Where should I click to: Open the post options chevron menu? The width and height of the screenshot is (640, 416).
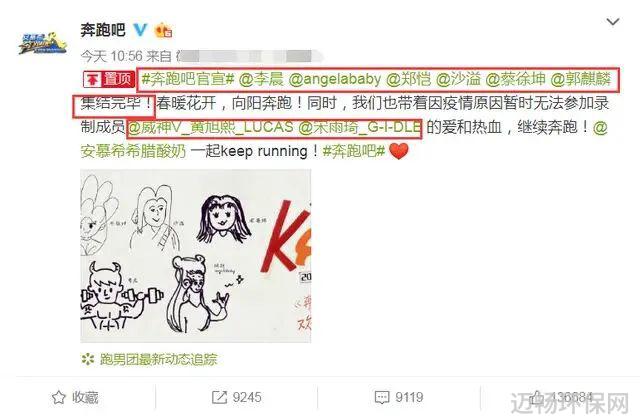(x=613, y=22)
